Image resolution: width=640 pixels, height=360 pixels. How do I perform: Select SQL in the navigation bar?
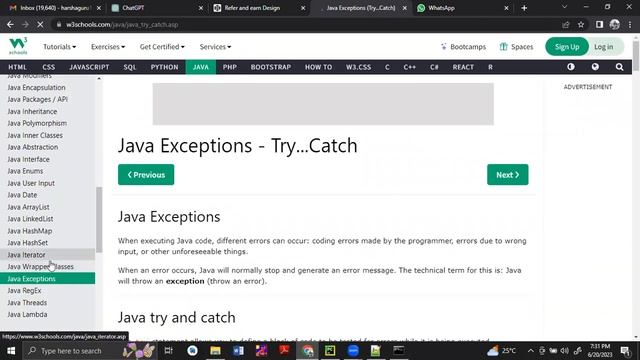[x=130, y=67]
